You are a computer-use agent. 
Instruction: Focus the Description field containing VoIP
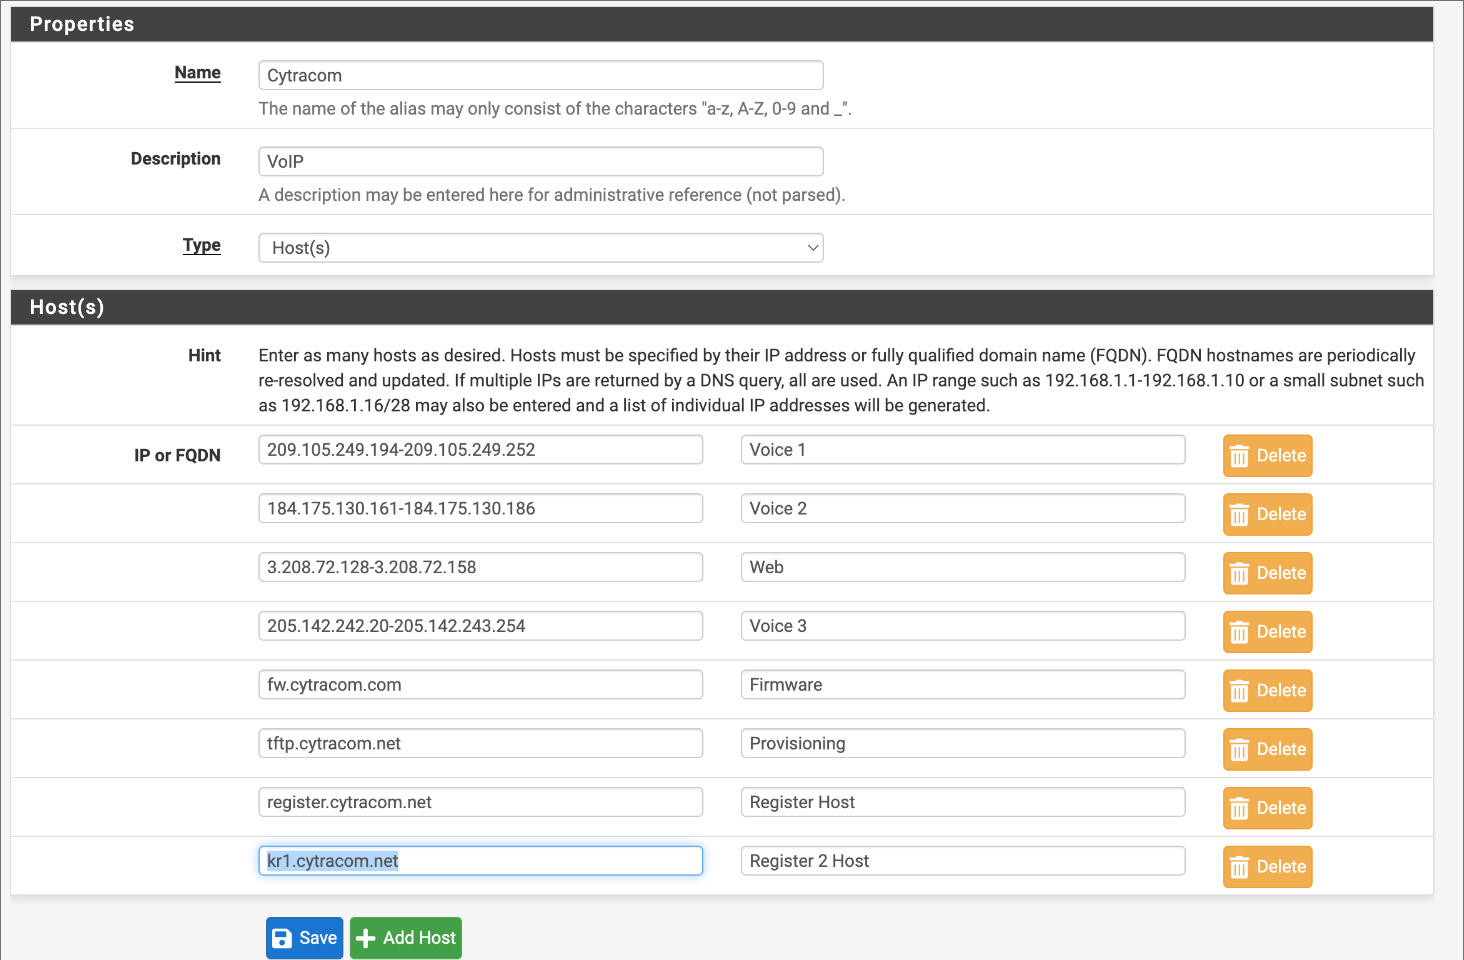pyautogui.click(x=540, y=162)
